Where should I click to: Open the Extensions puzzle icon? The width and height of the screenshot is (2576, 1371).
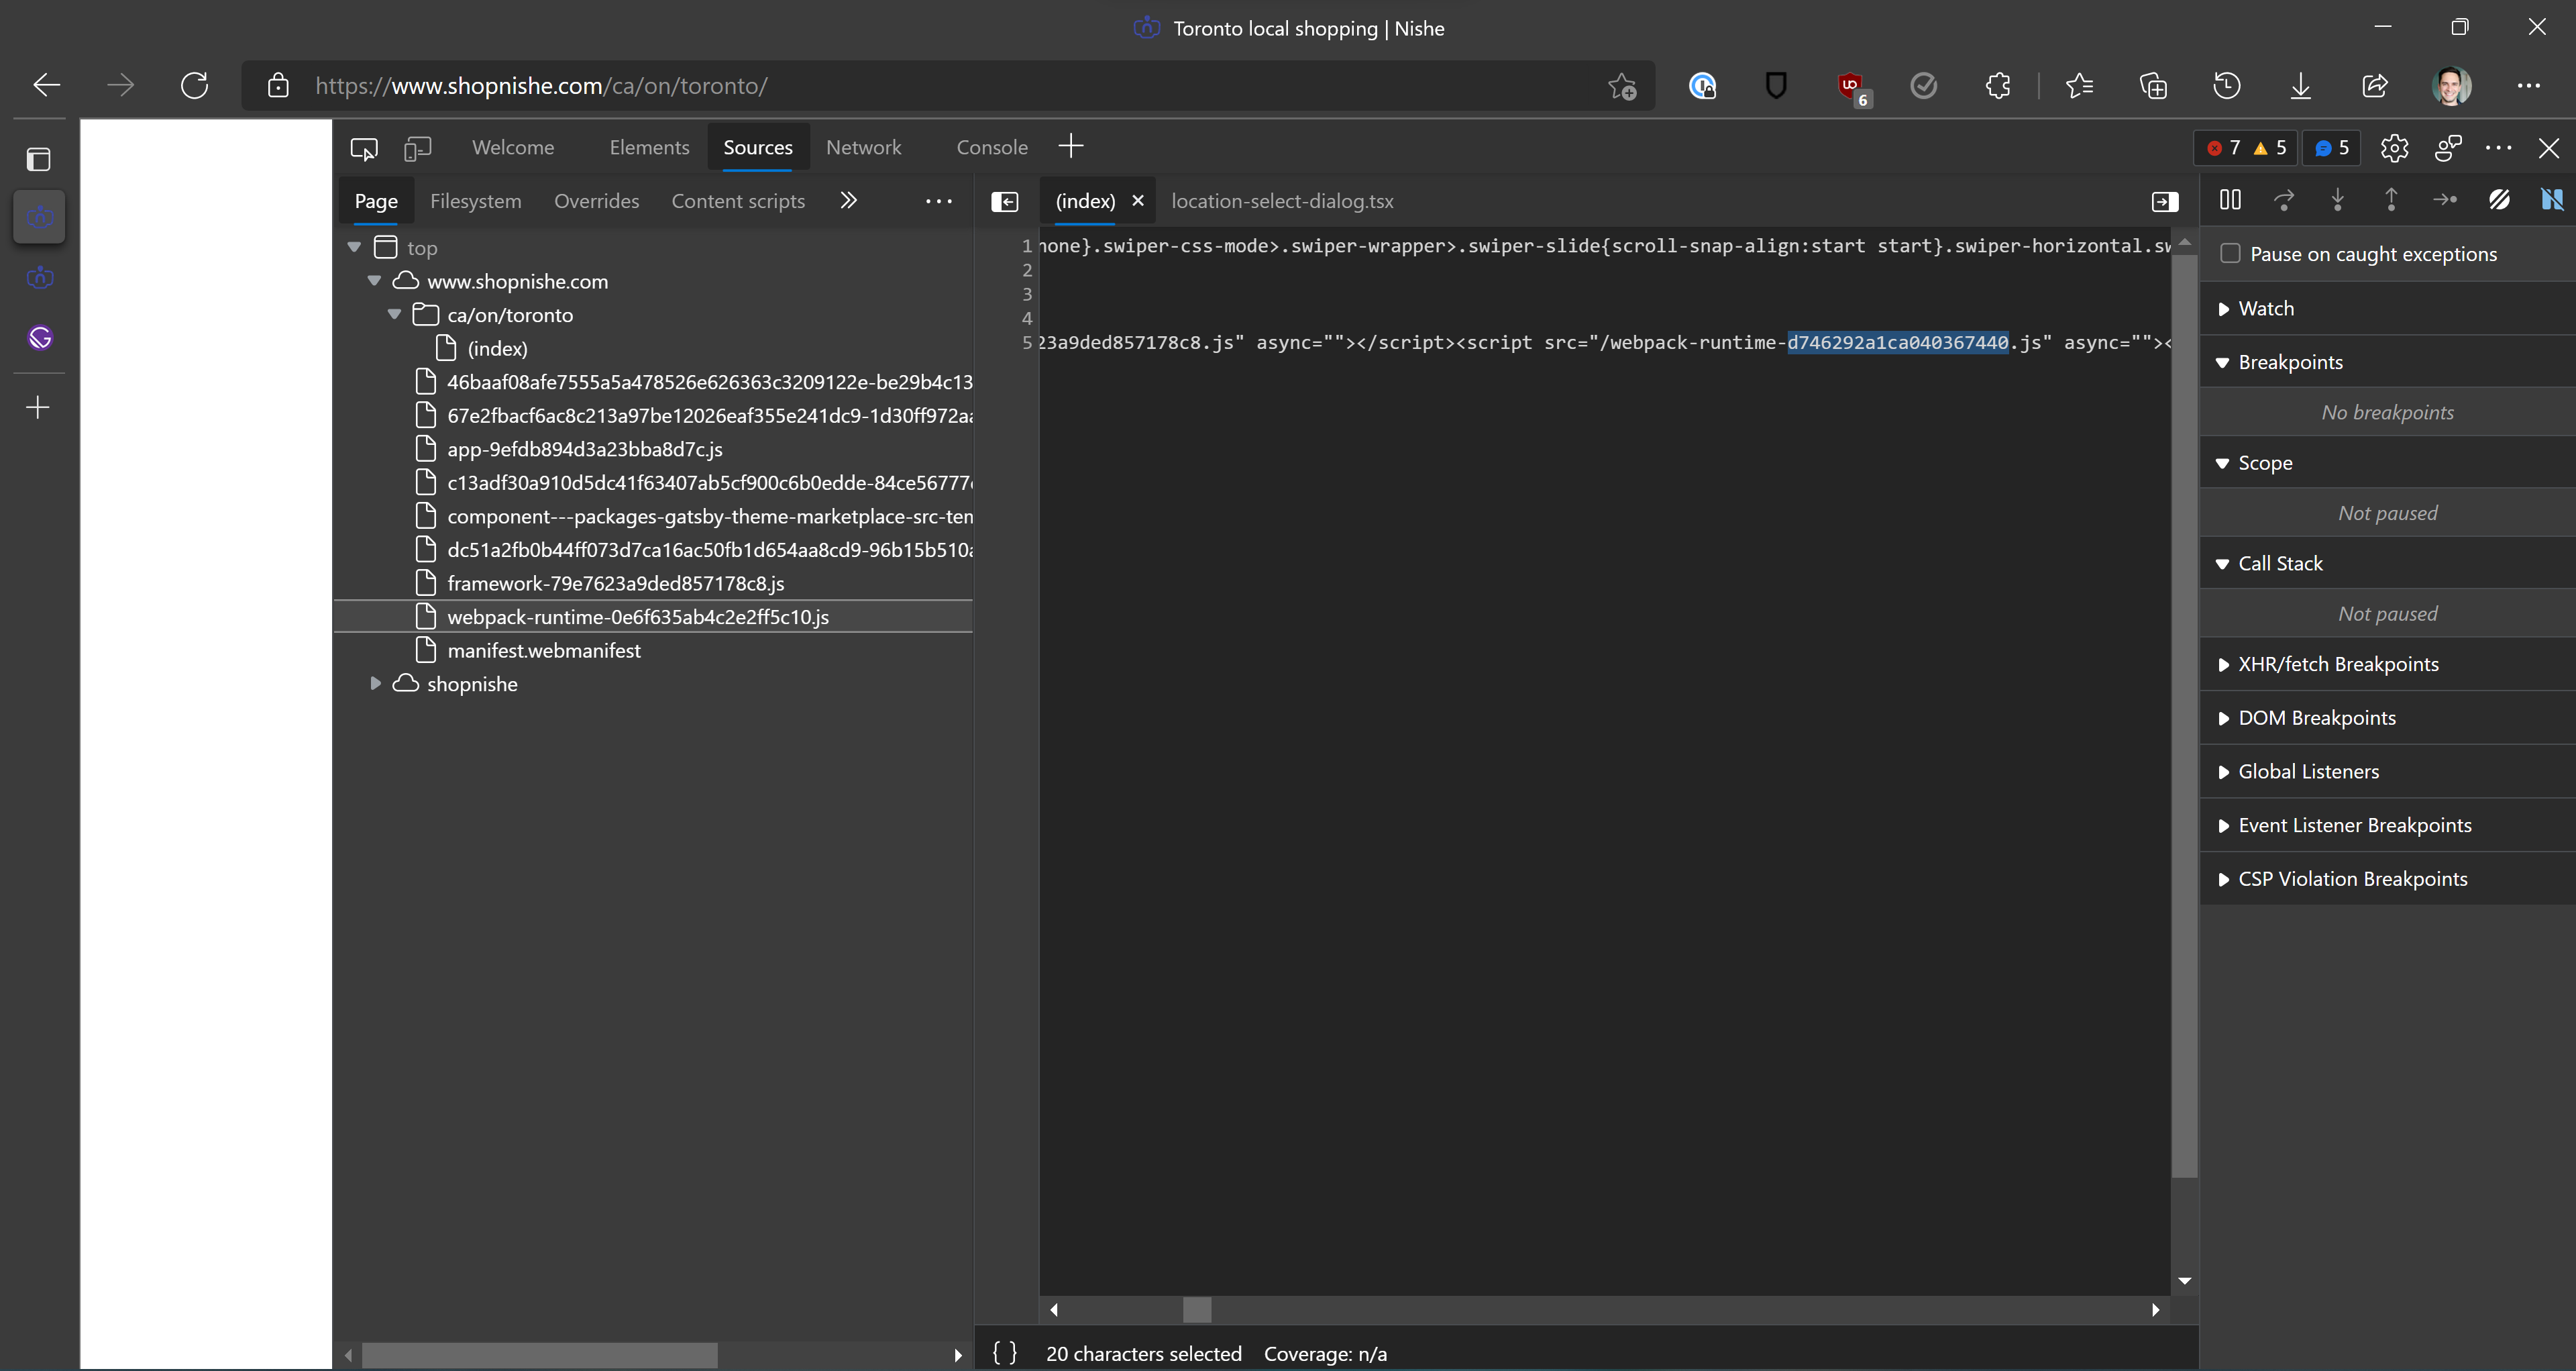click(1997, 86)
